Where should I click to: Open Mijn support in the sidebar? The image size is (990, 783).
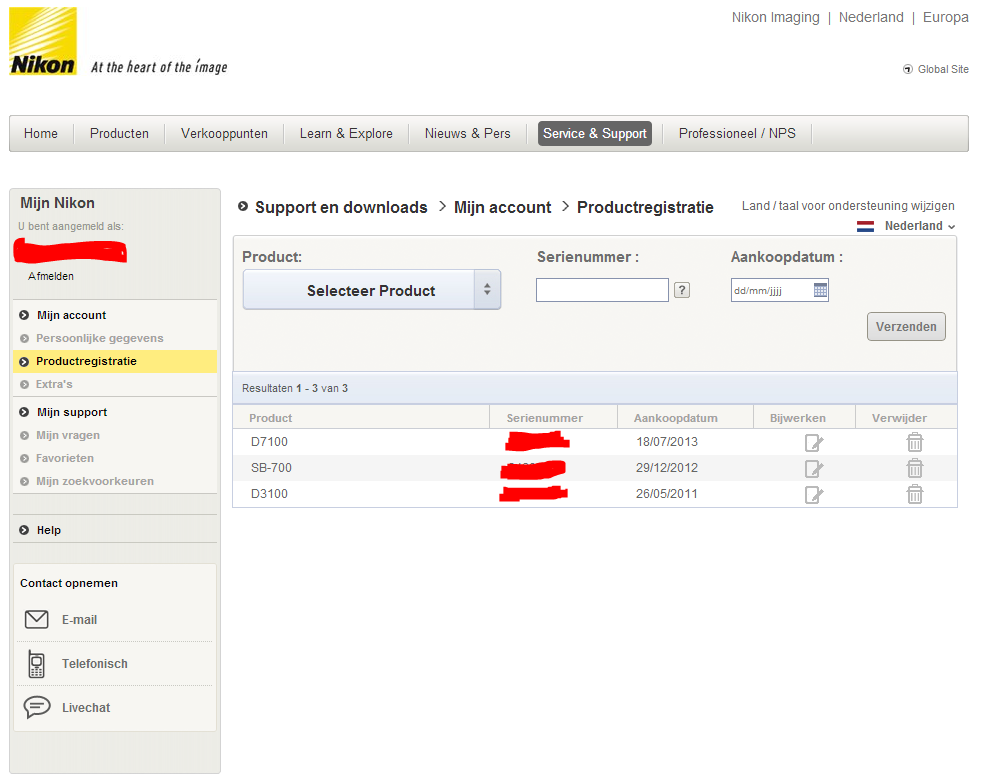[72, 412]
